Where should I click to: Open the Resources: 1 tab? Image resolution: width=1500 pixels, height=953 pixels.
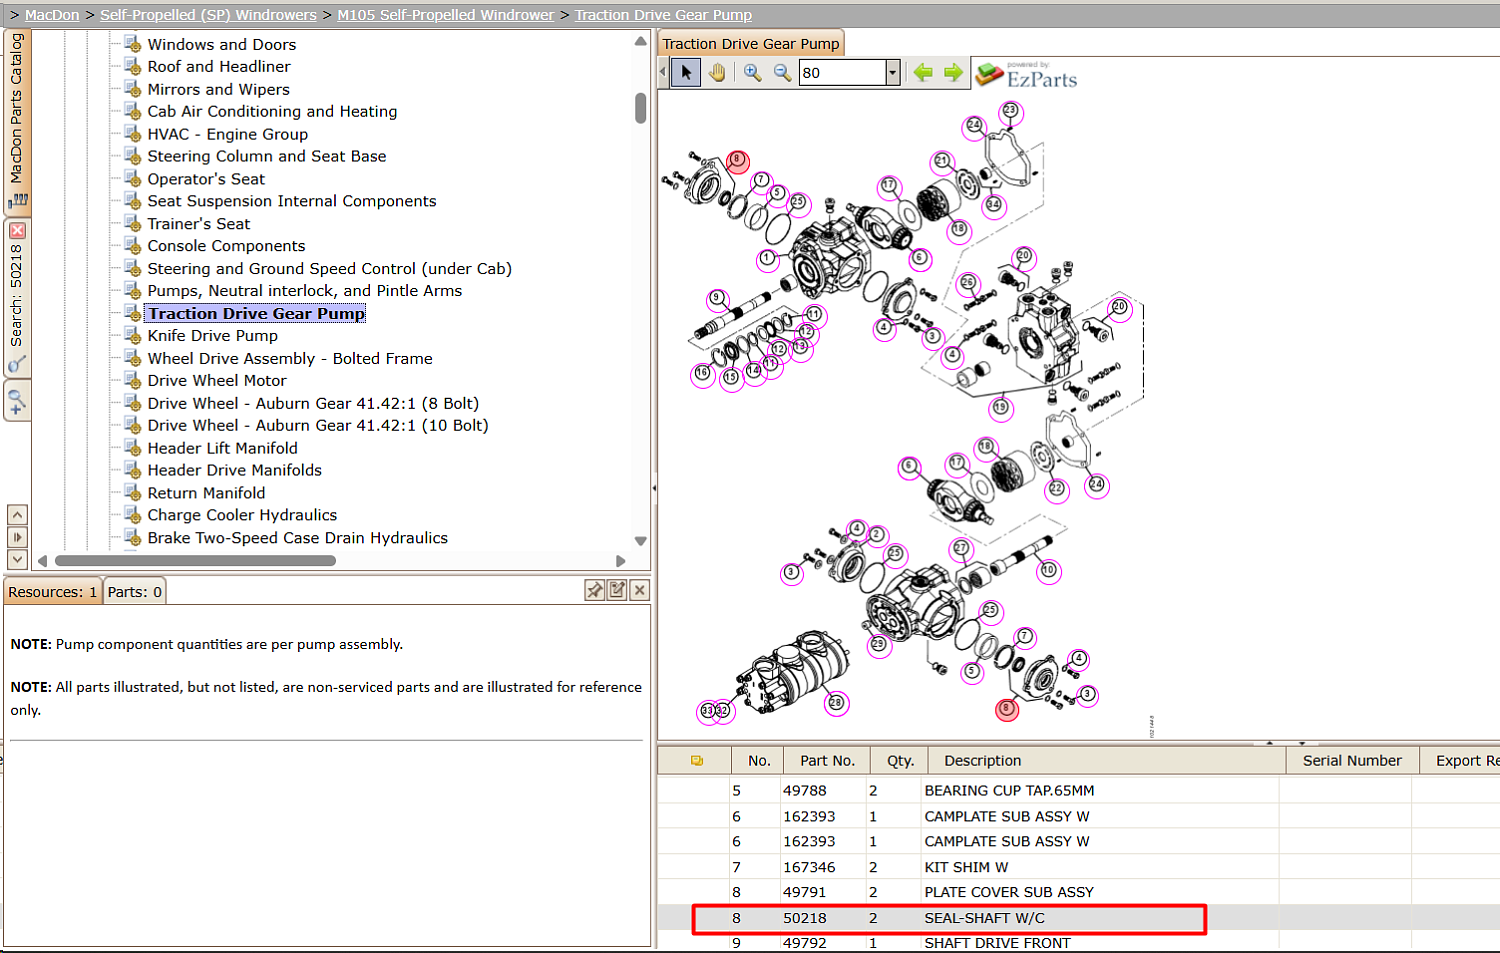[53, 592]
